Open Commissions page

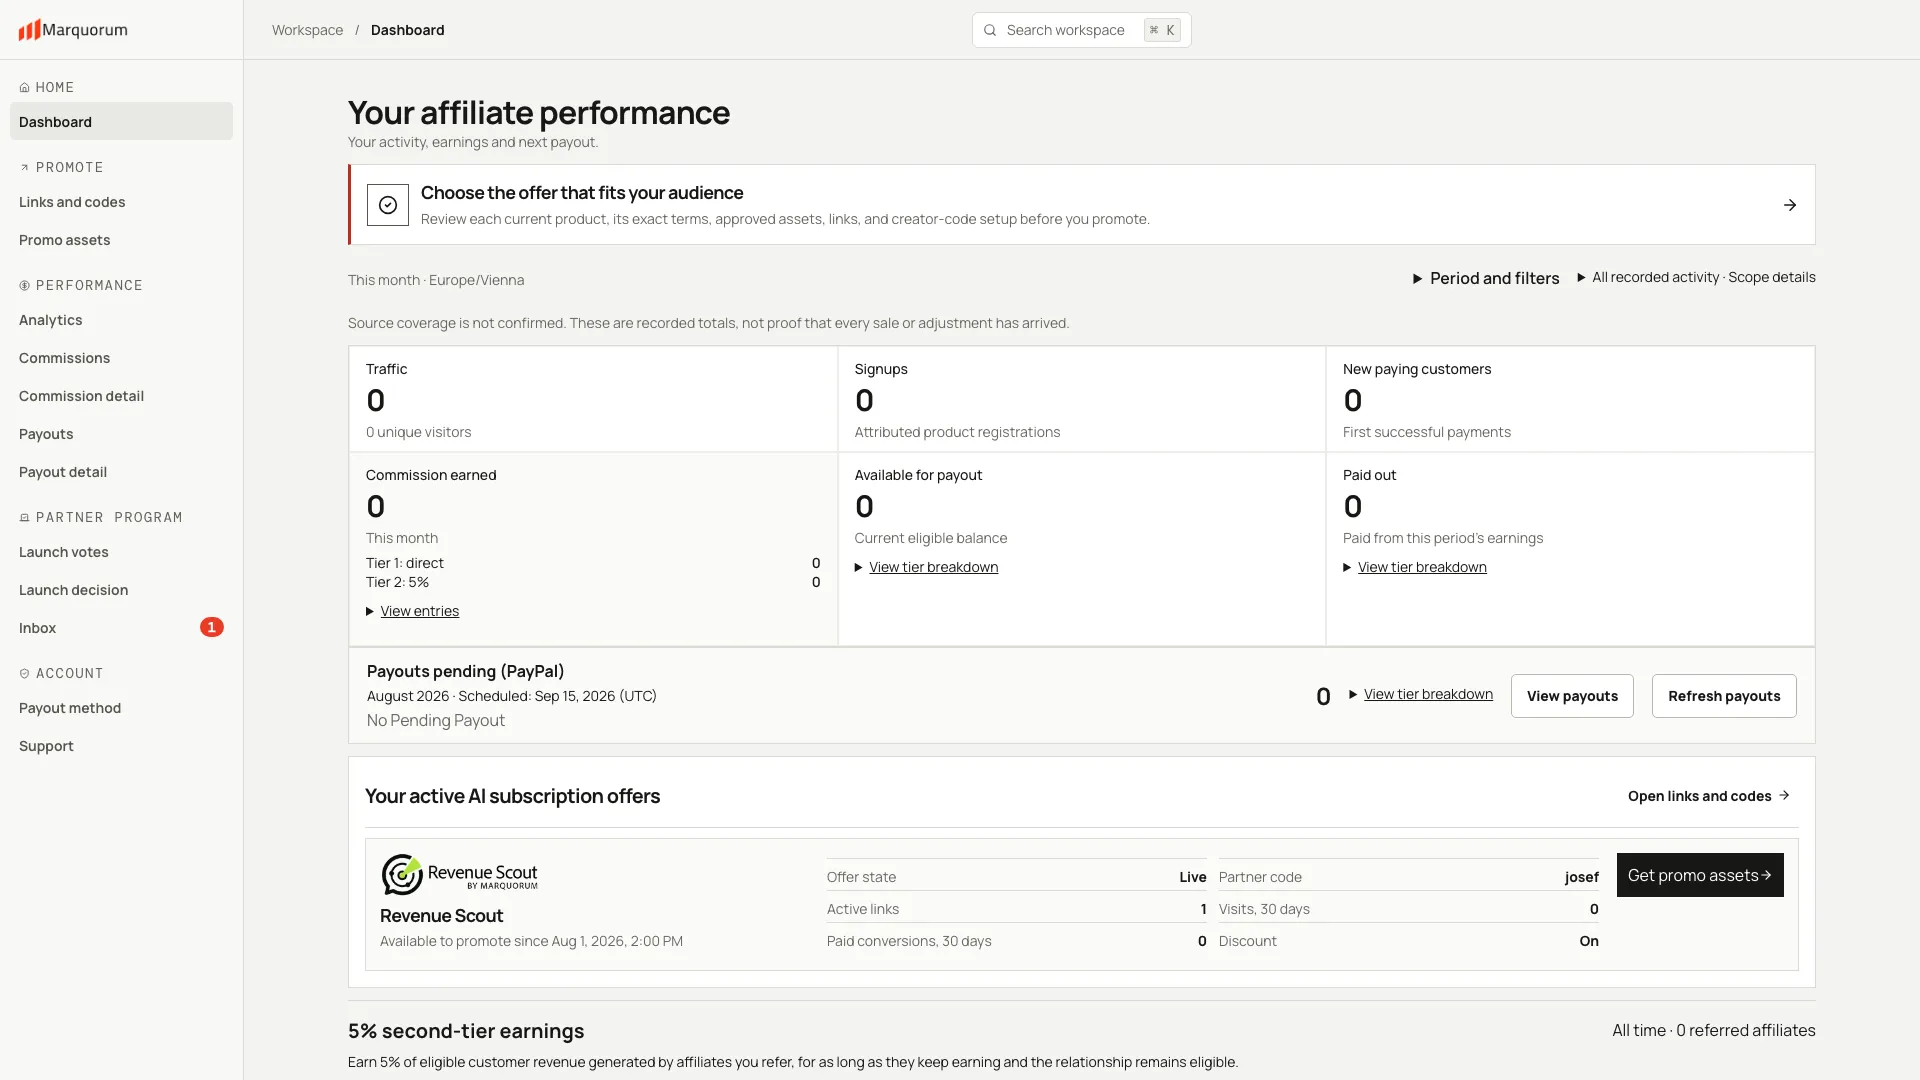pos(121,358)
